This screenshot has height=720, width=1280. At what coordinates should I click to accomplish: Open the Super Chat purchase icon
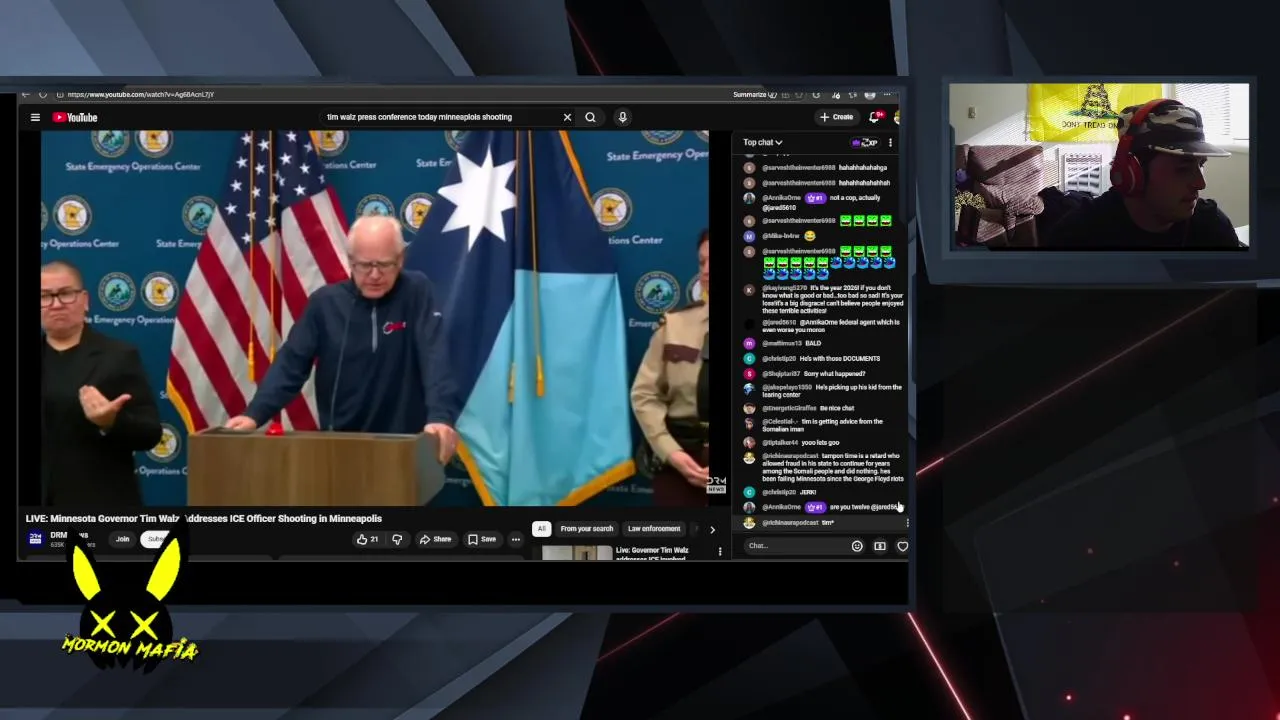[880, 546]
